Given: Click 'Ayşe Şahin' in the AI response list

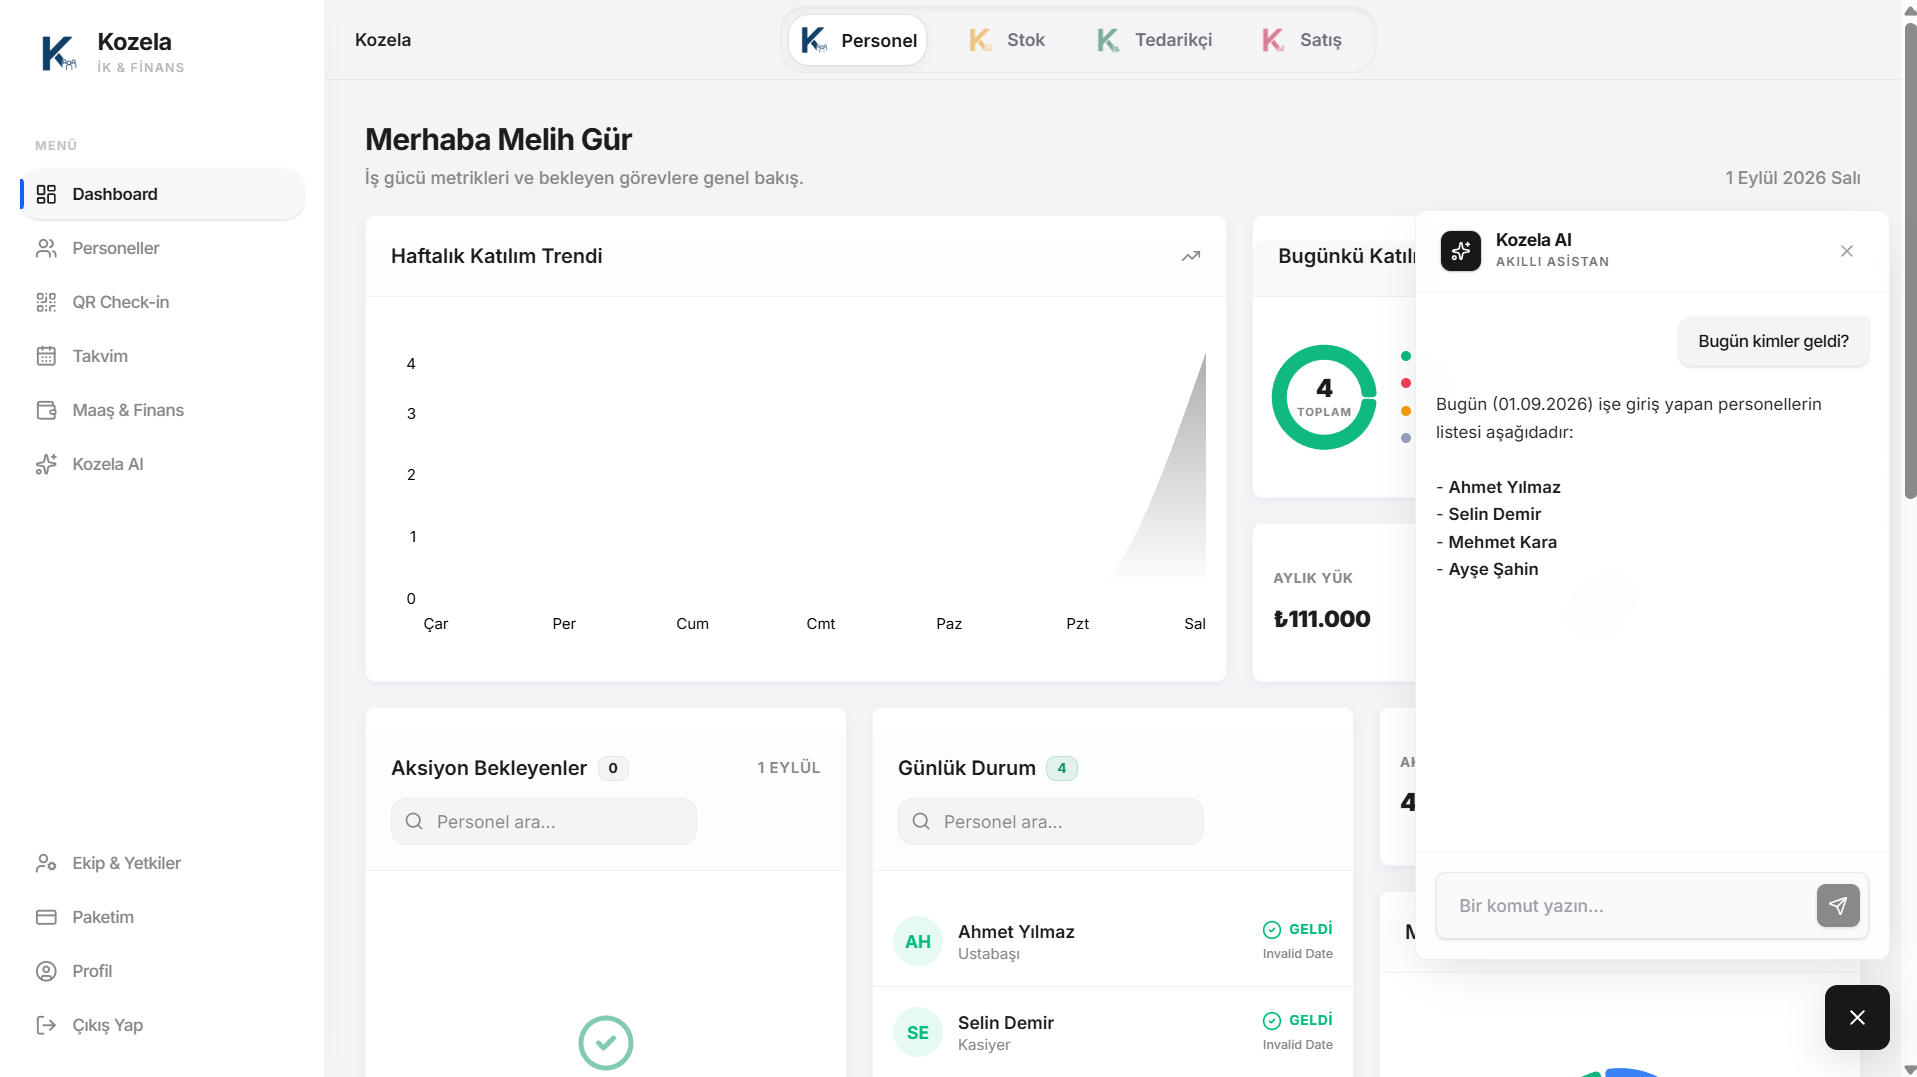Looking at the screenshot, I should 1493,570.
